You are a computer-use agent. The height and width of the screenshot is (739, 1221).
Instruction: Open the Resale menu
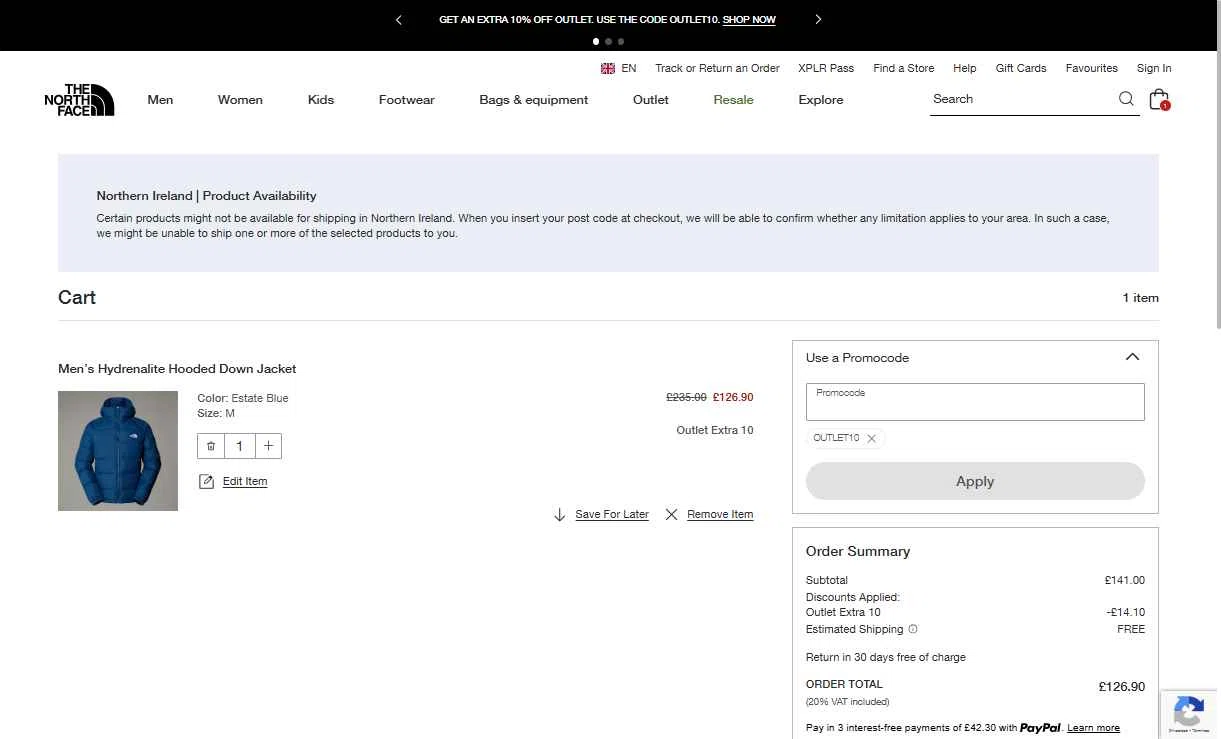point(733,100)
